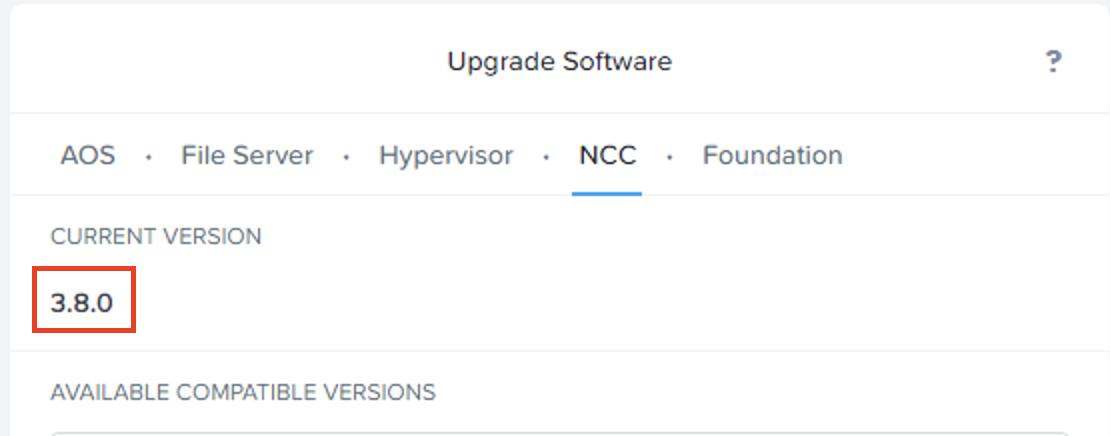Select the Hypervisor tab
The width and height of the screenshot is (1110, 436).
click(x=446, y=156)
